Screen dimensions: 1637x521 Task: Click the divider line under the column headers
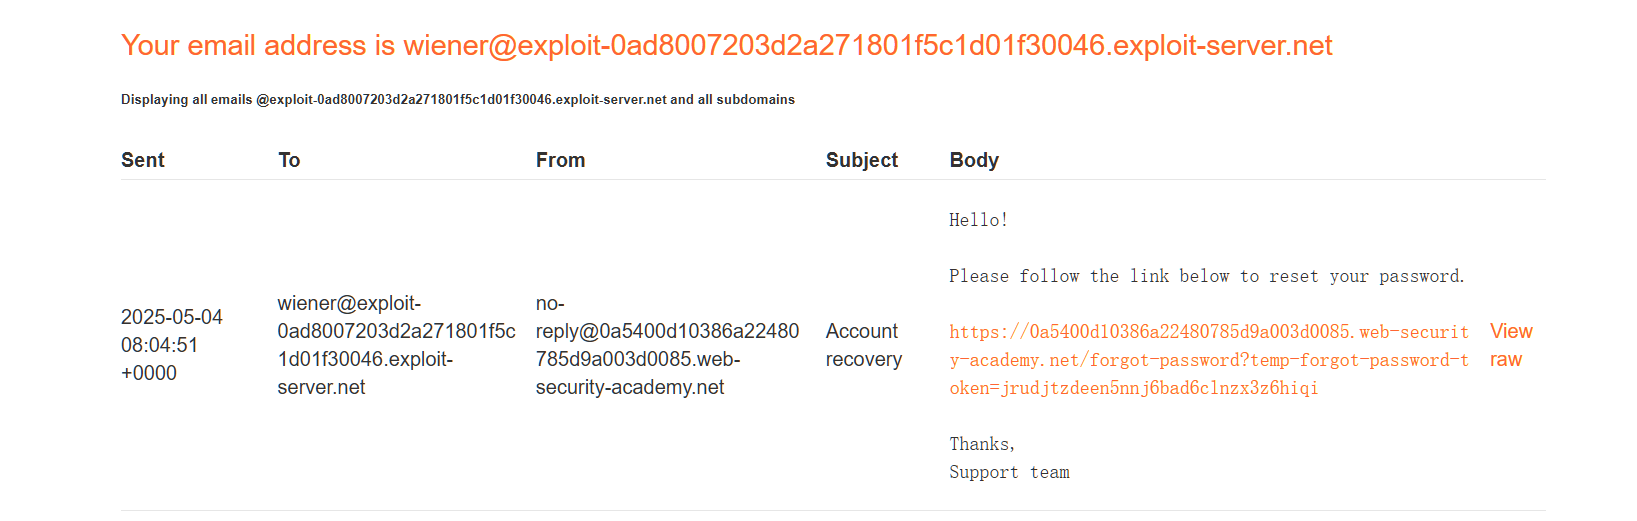pos(833,180)
